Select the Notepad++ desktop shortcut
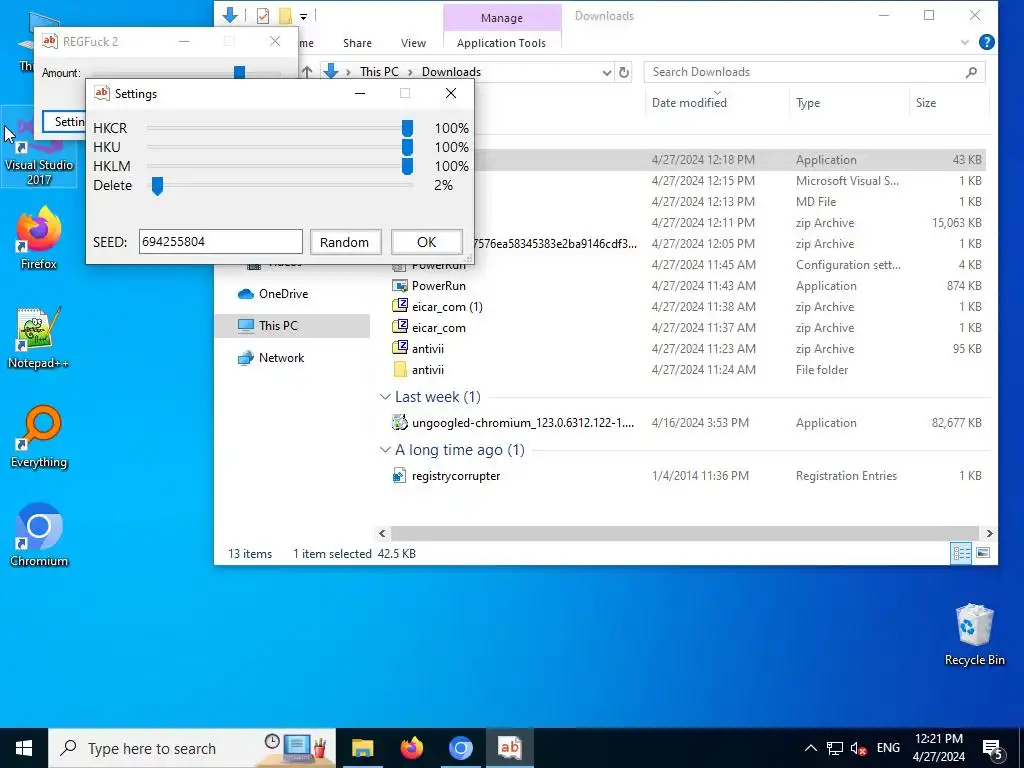This screenshot has width=1024, height=768. click(x=39, y=338)
